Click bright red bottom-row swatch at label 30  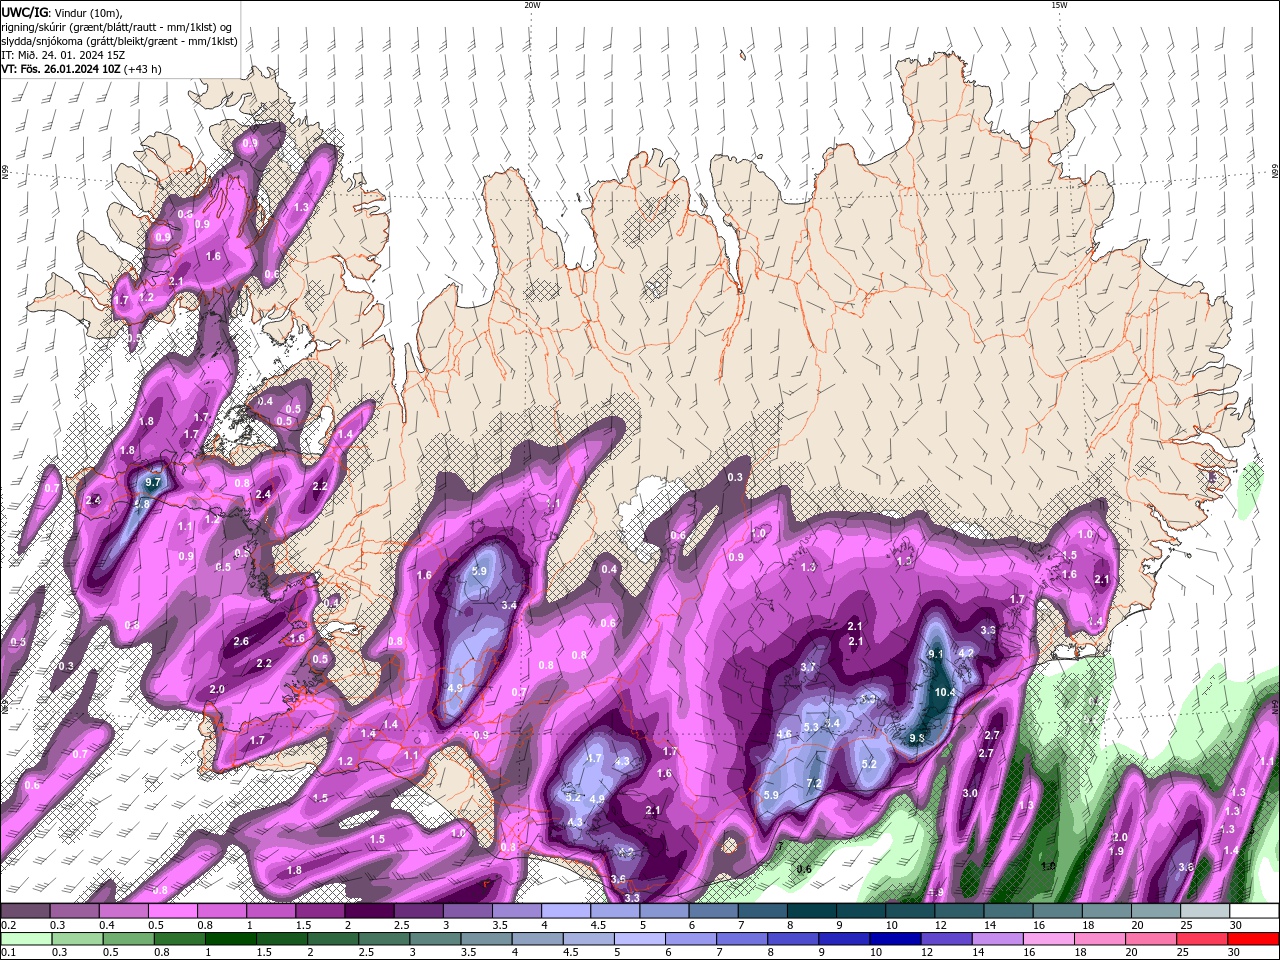pos(1253,939)
